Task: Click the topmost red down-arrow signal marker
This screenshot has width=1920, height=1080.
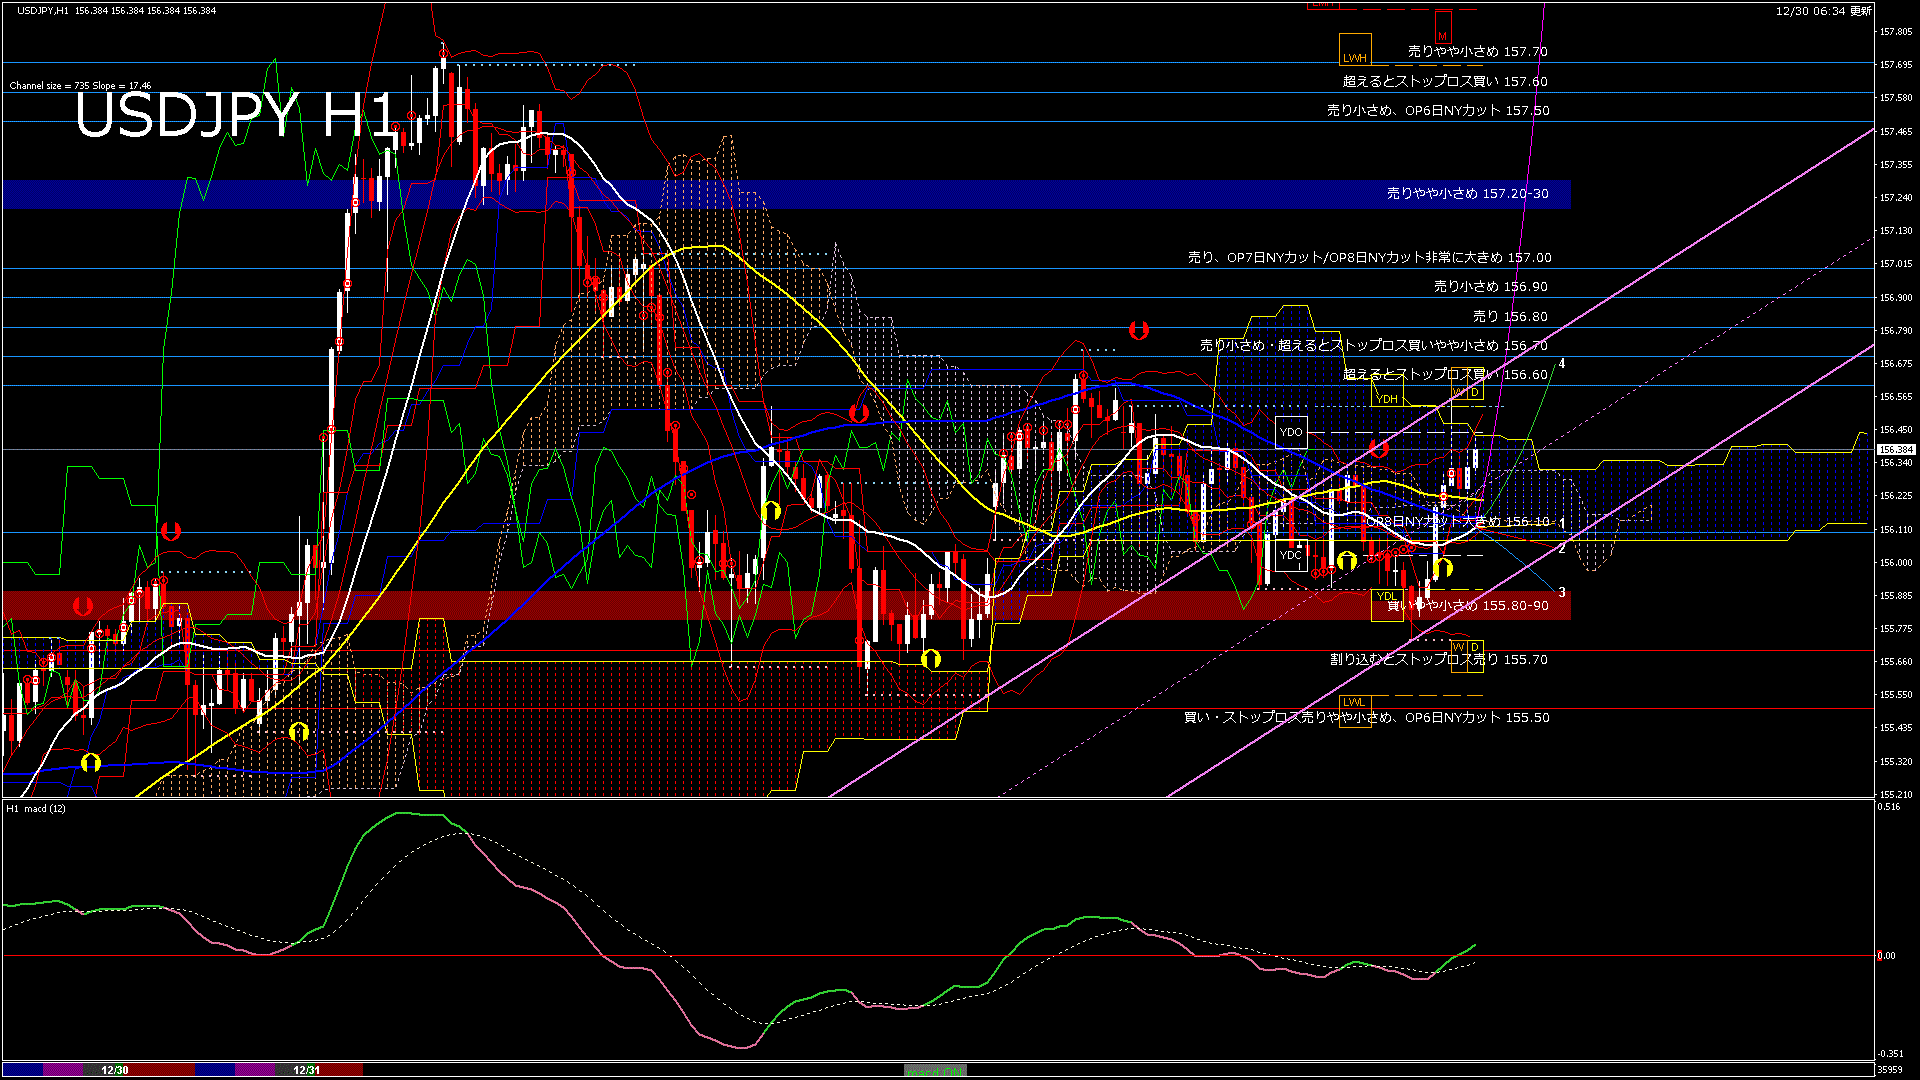Action: point(1138,329)
